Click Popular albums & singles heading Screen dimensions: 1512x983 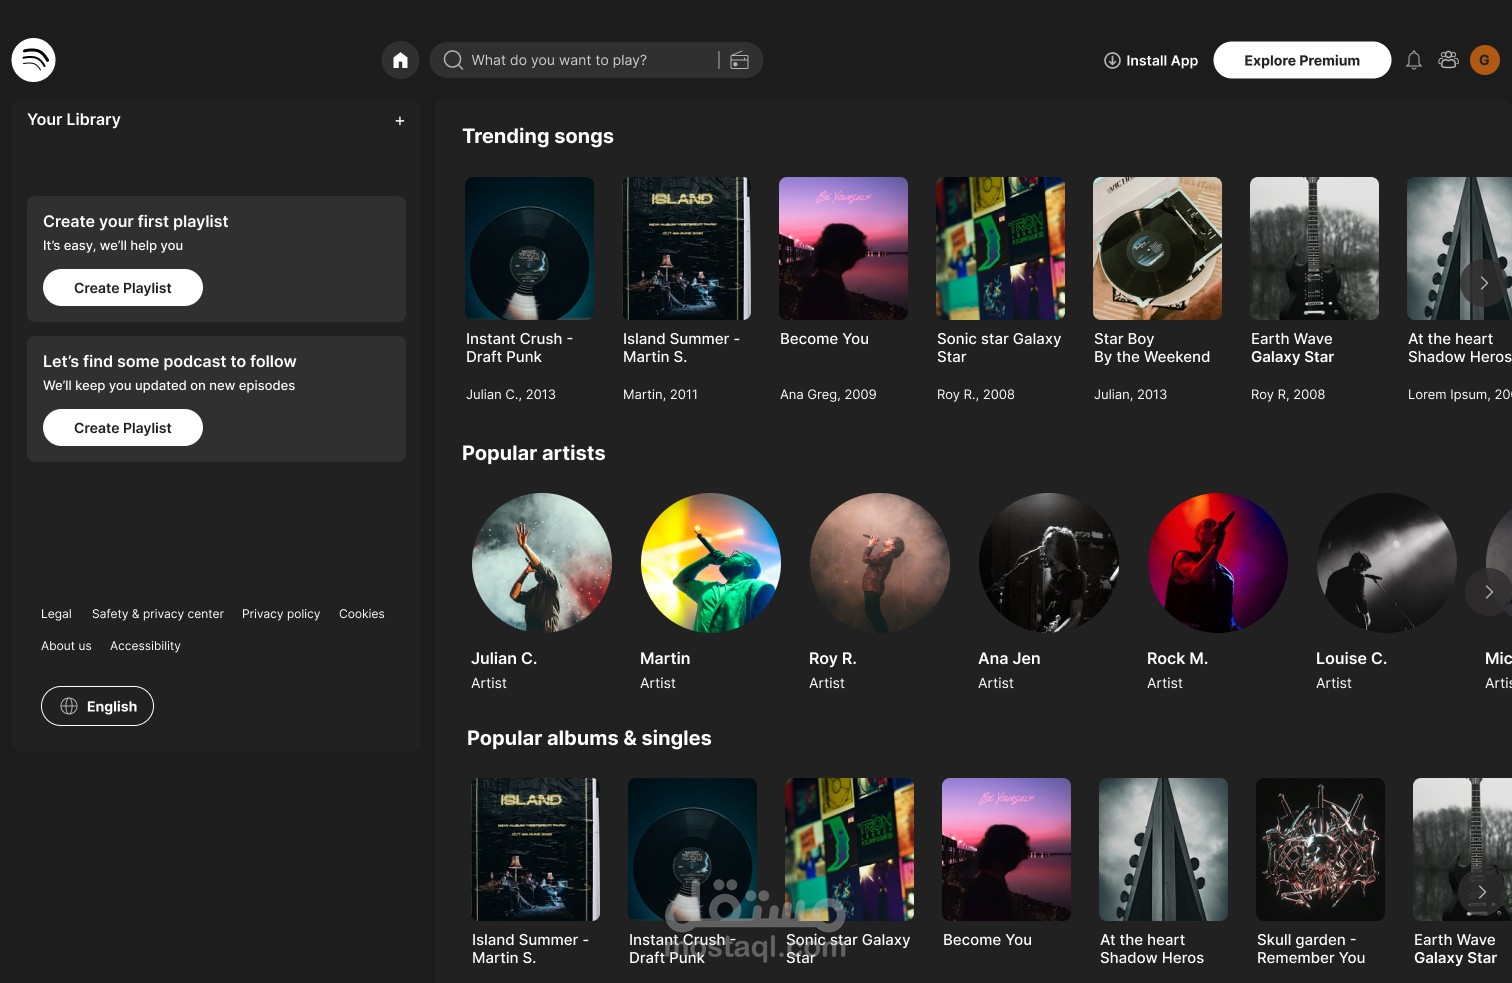(x=589, y=738)
